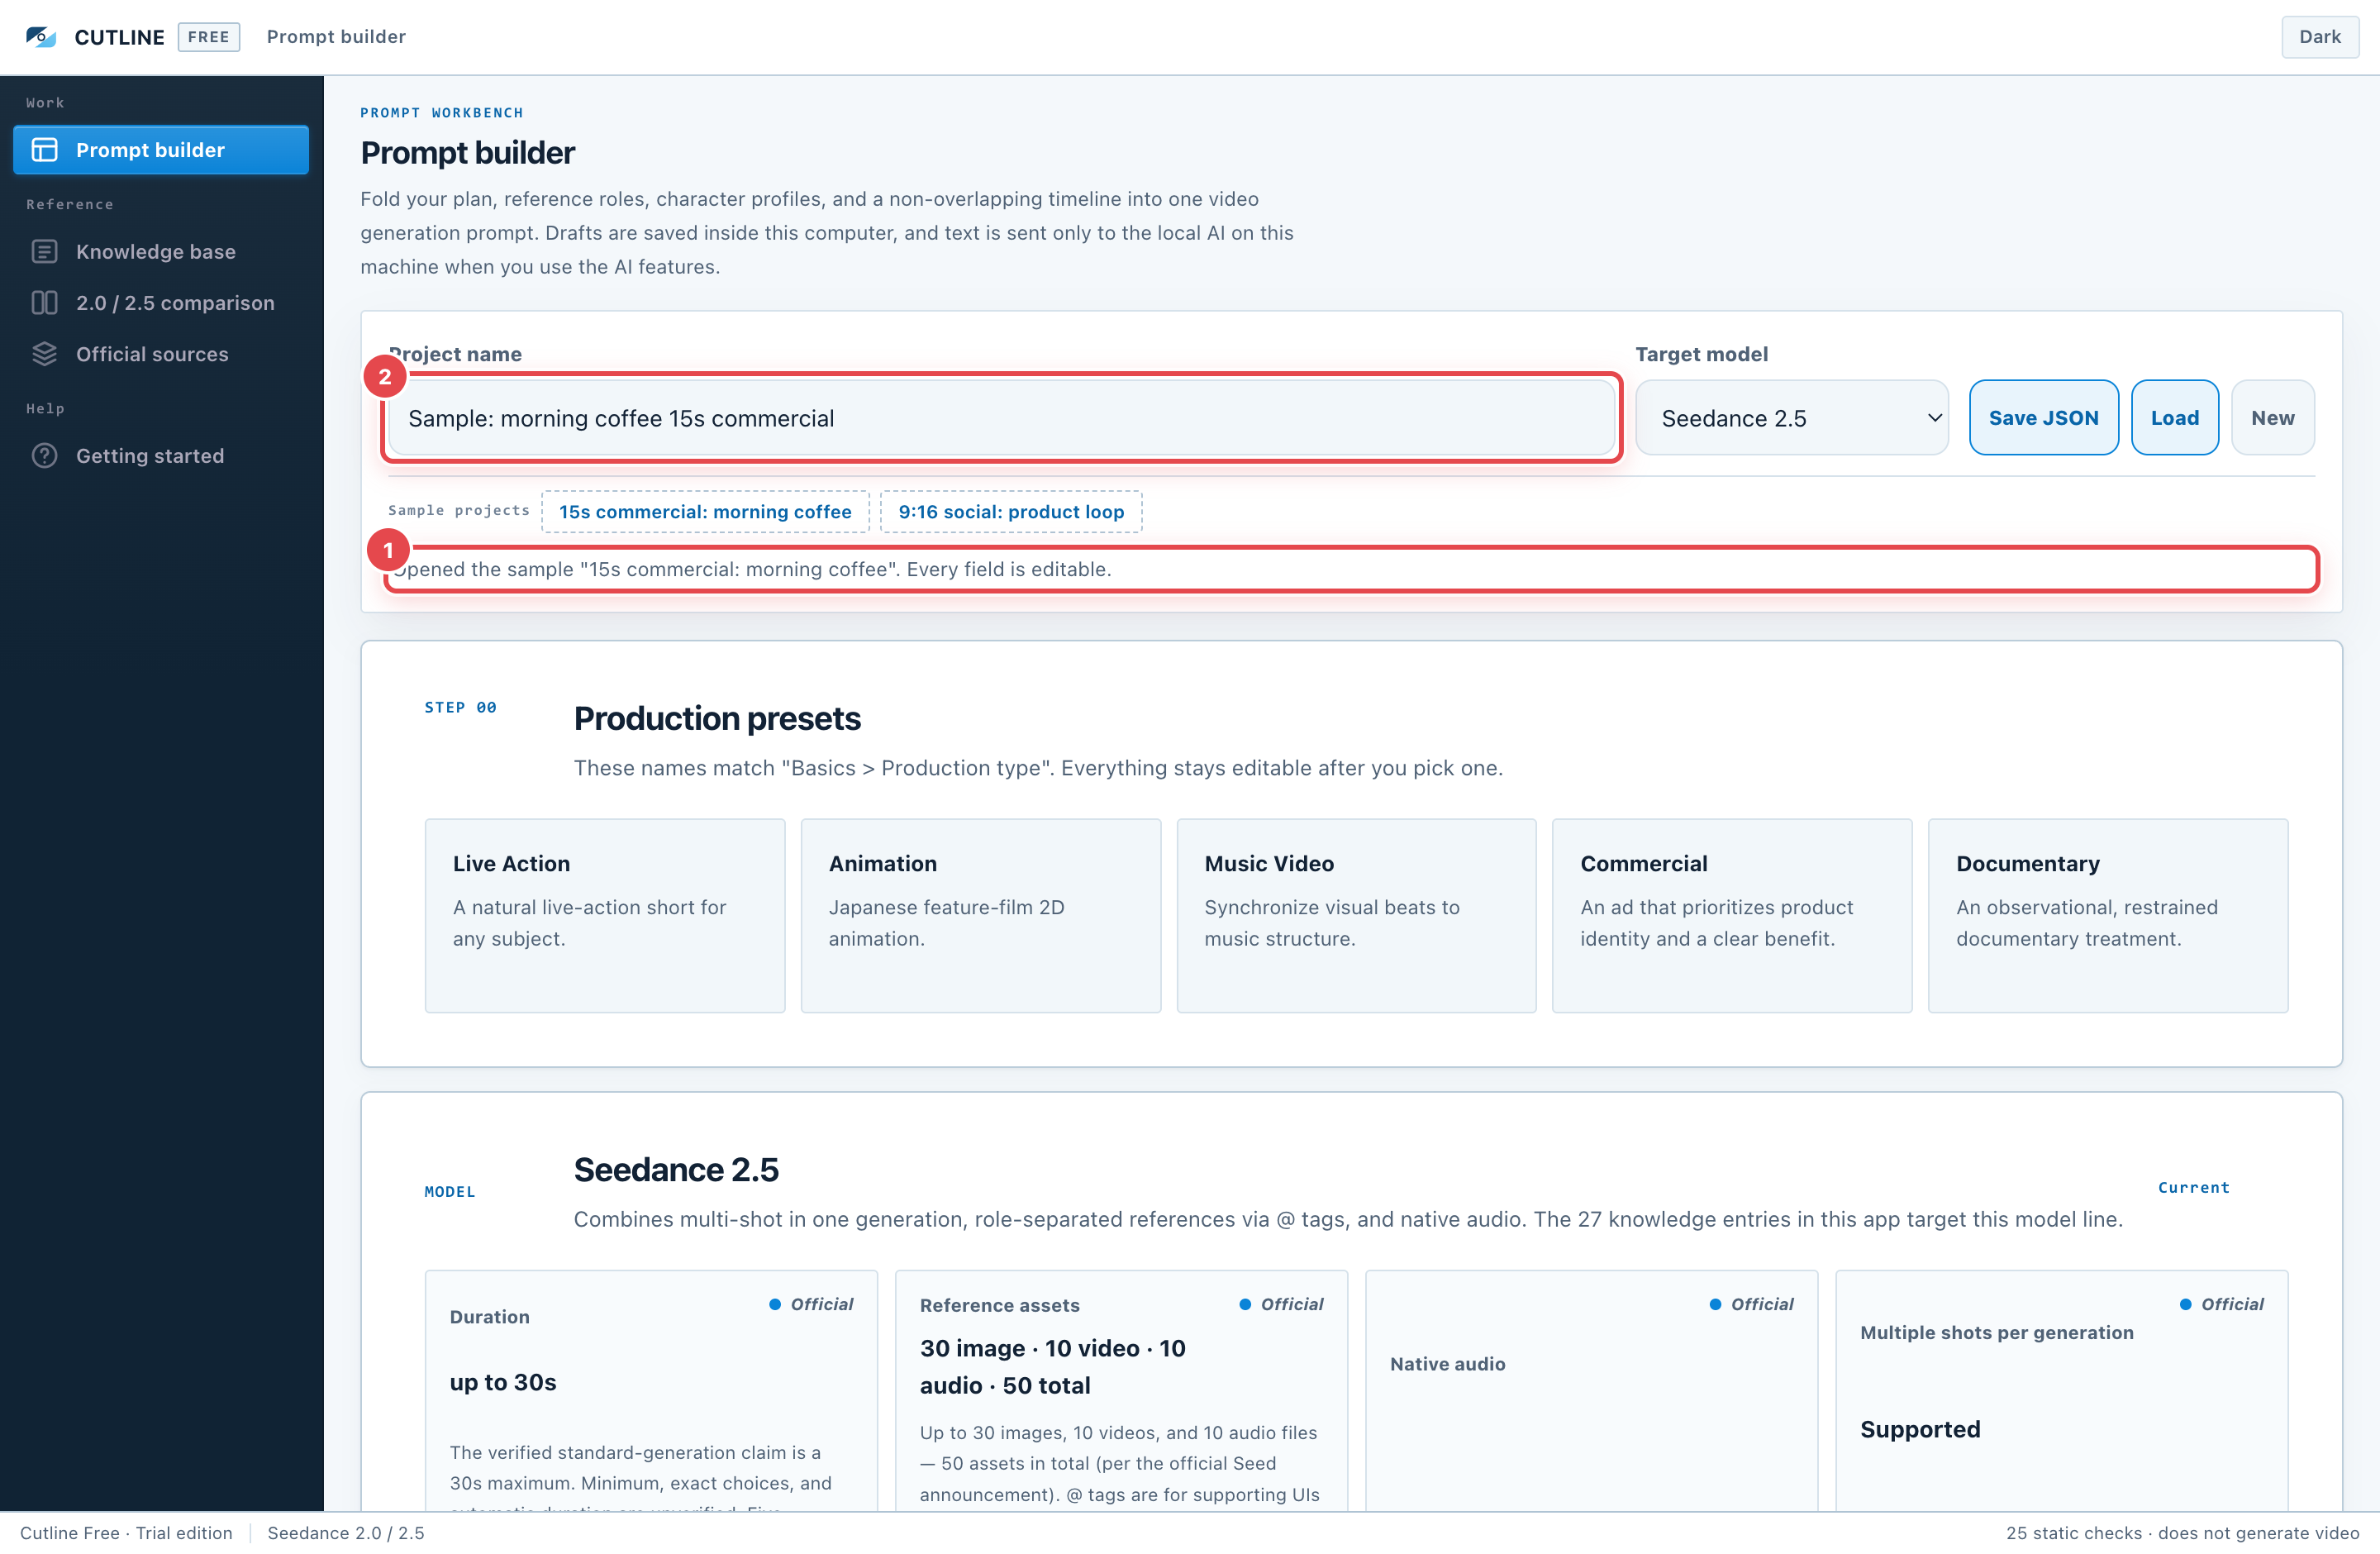Click the Cutline logo icon
This screenshot has width=2380, height=1554.
[40, 37]
